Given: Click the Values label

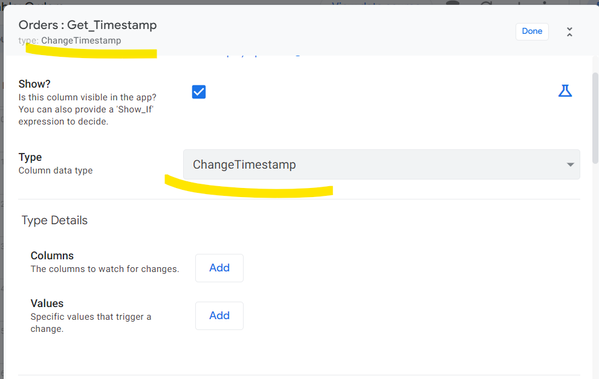Looking at the screenshot, I should 47,303.
